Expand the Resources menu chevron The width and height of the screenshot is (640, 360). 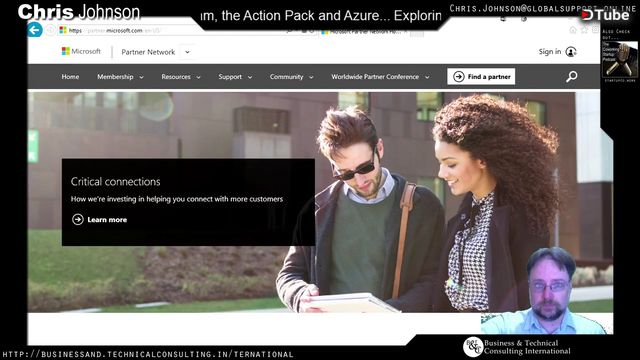click(198, 77)
